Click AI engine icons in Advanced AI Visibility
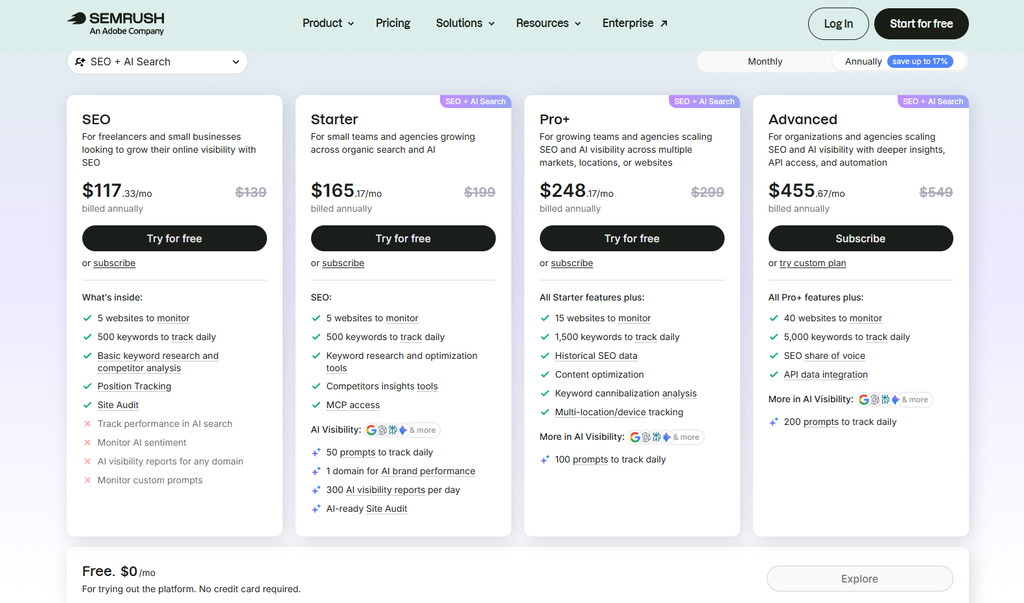The height and width of the screenshot is (603, 1024). click(x=895, y=399)
